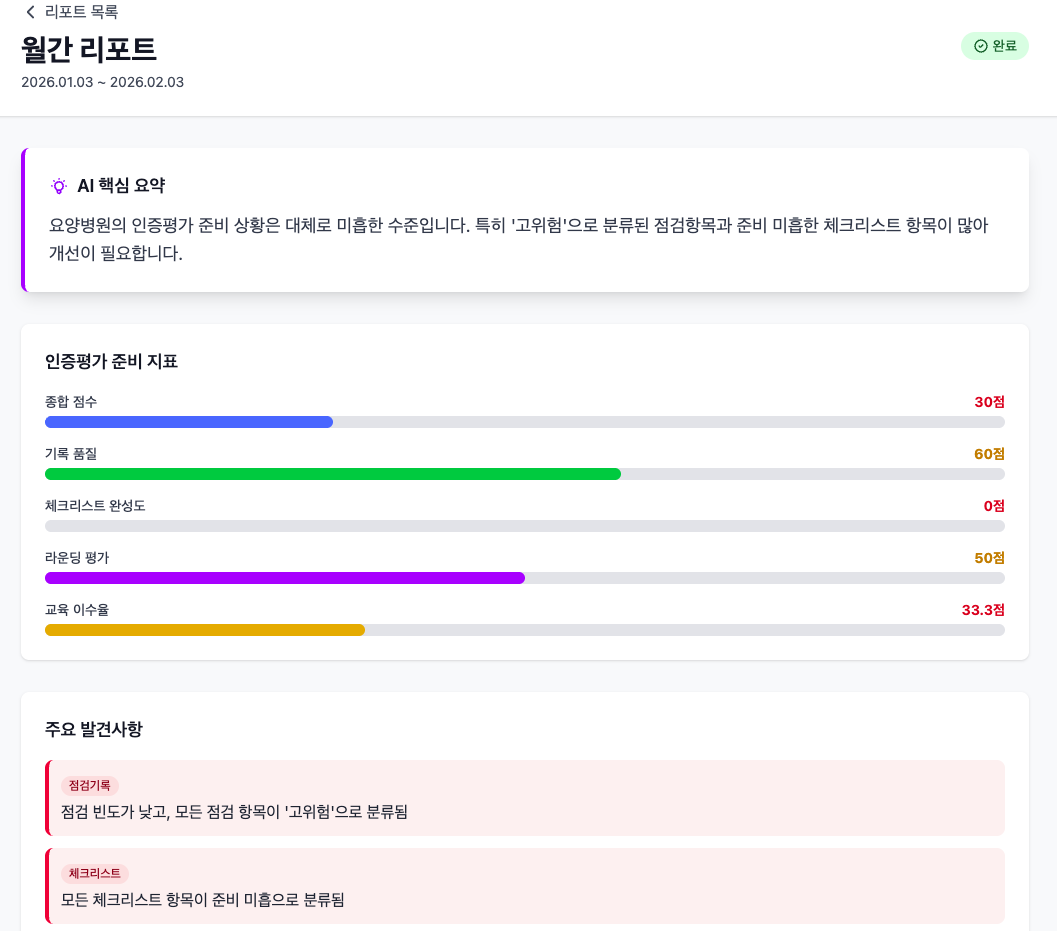Click the date range 2026.01.03 ~ 2026.02.03
The width and height of the screenshot is (1057, 931).
[x=102, y=82]
